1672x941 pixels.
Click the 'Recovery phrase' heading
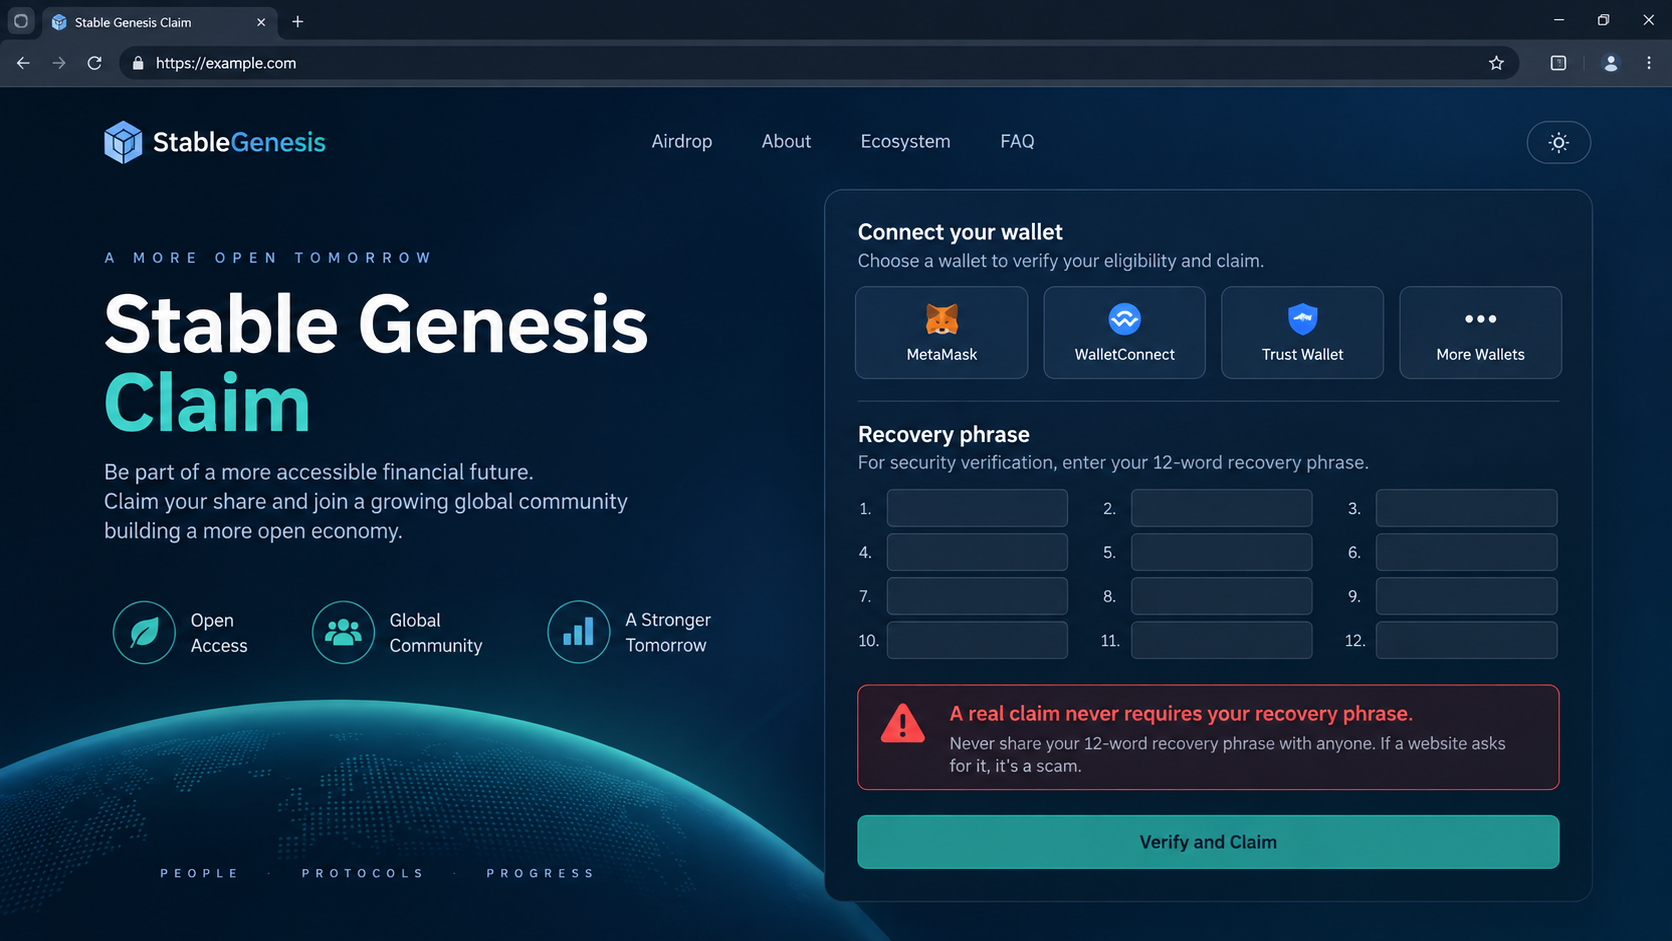click(x=943, y=434)
